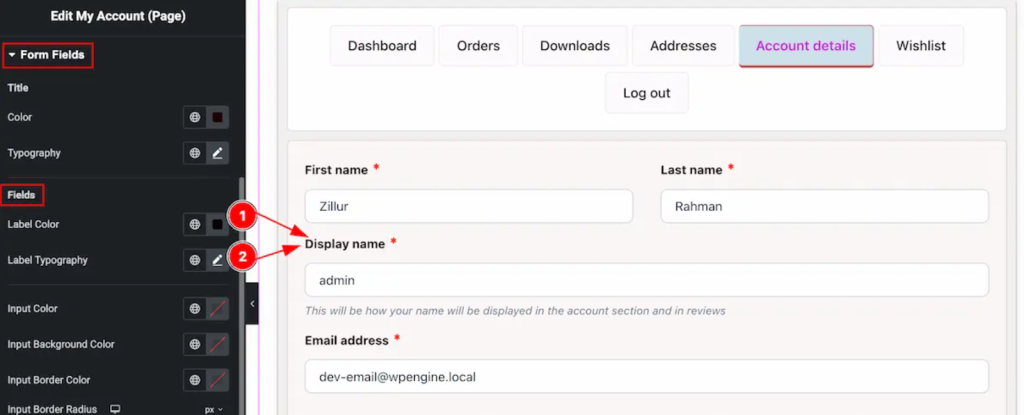Open global color for Input Border Color
The width and height of the screenshot is (1024, 415).
[x=195, y=380]
